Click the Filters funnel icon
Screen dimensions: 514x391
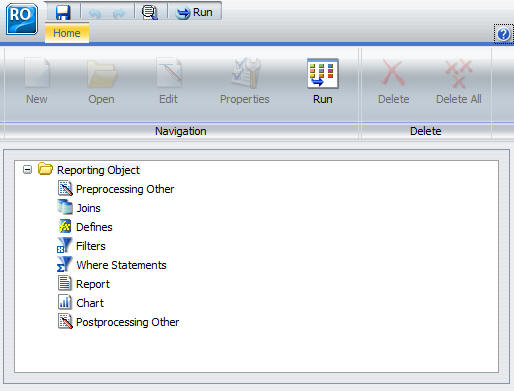(x=64, y=245)
